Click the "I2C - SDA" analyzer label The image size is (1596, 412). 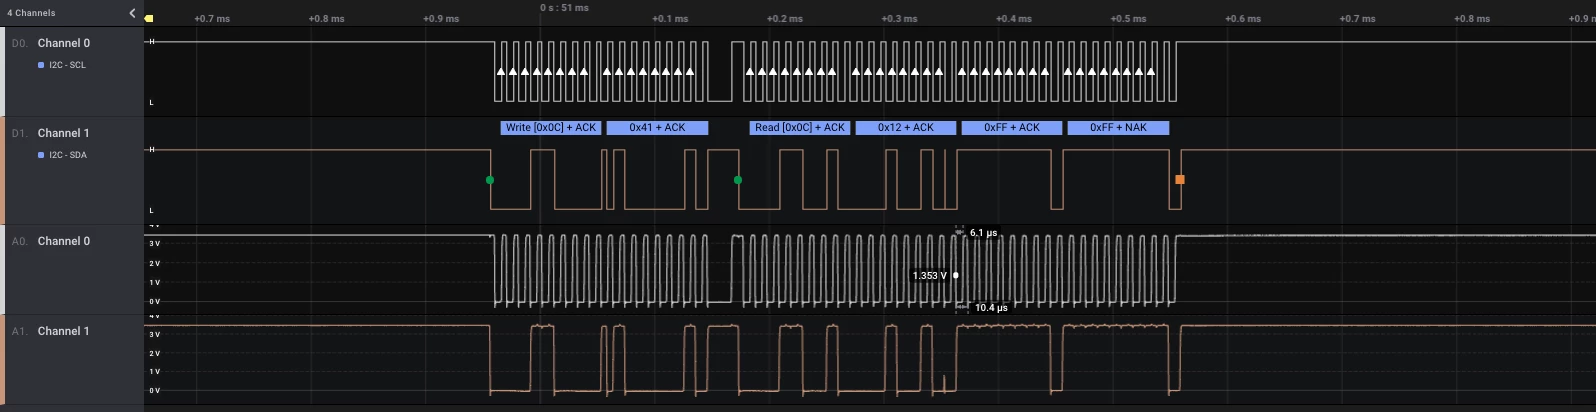[x=67, y=155]
